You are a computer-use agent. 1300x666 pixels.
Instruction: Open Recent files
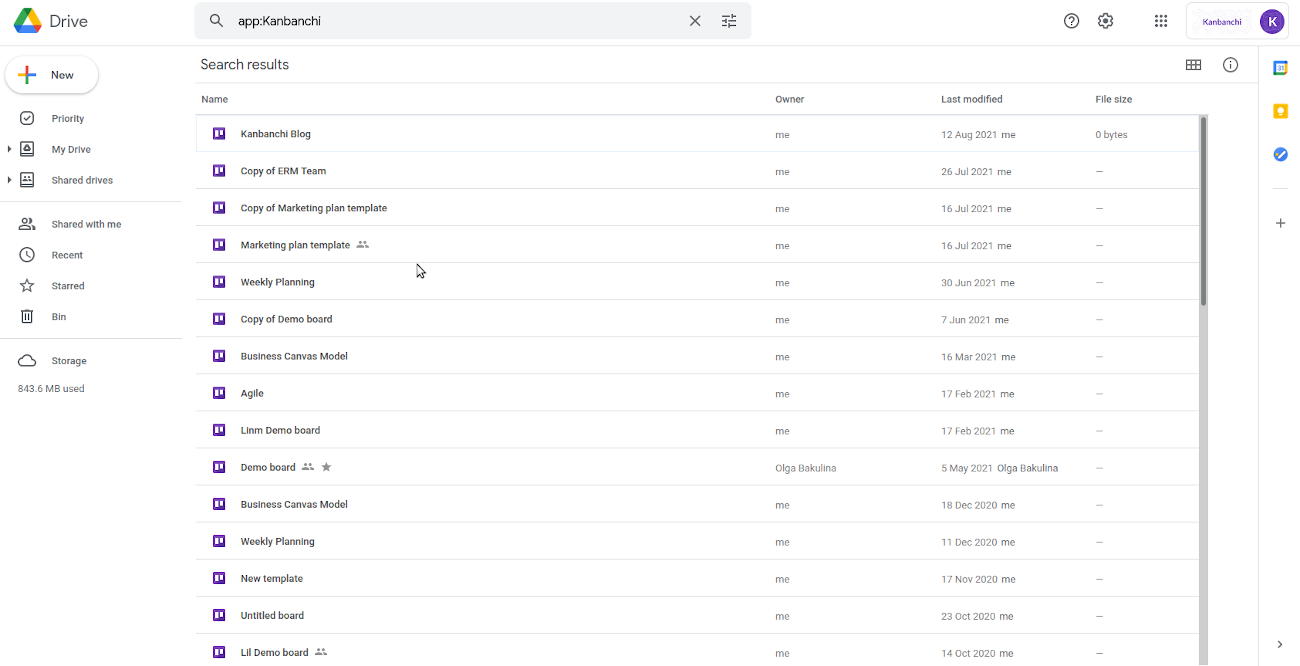(67, 256)
